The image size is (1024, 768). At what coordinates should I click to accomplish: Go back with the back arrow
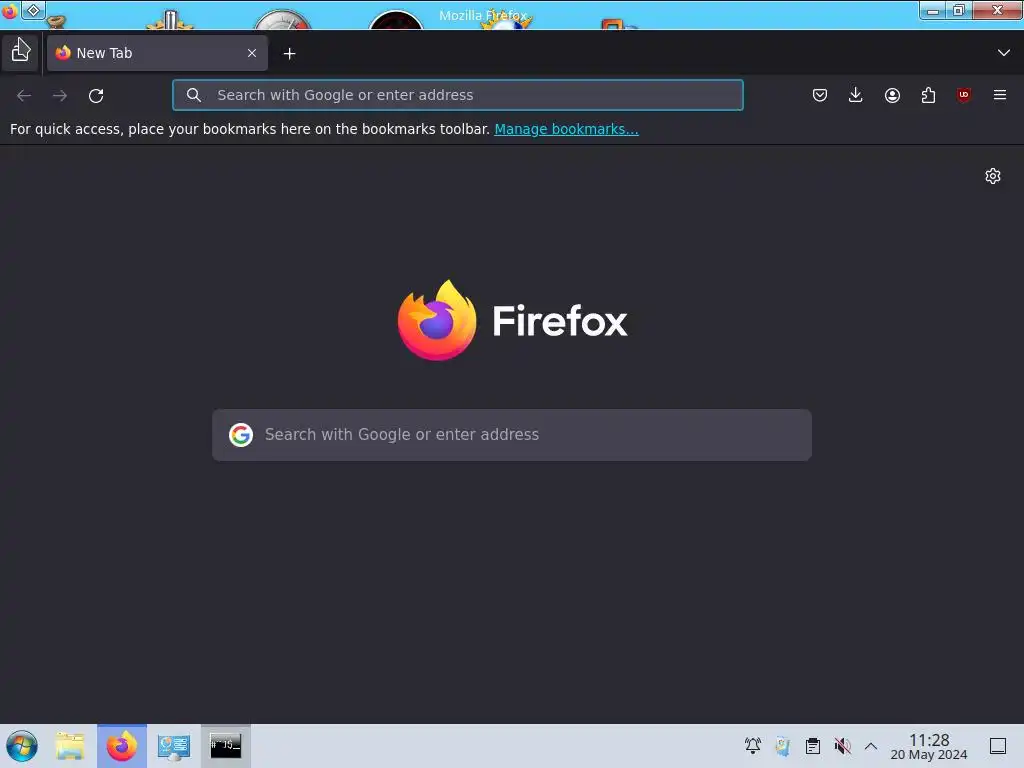(x=24, y=95)
